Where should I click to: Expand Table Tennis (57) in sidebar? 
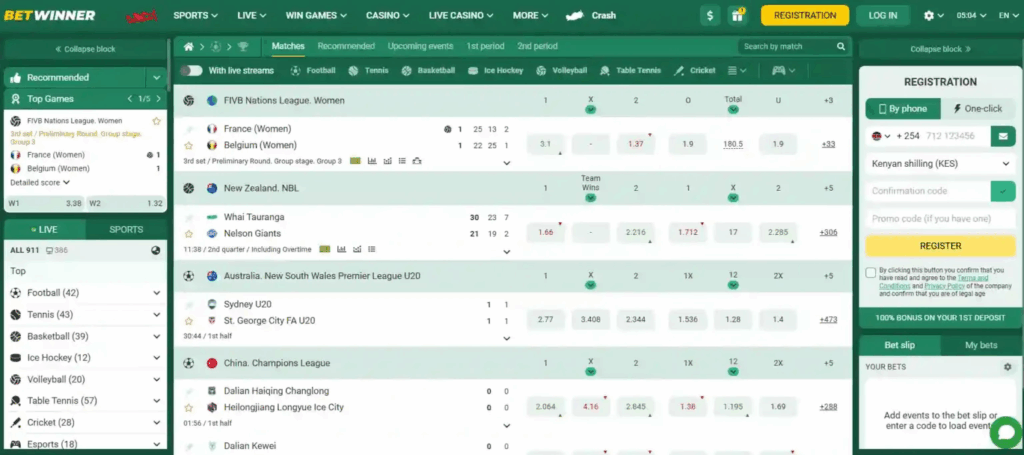[x=157, y=401]
